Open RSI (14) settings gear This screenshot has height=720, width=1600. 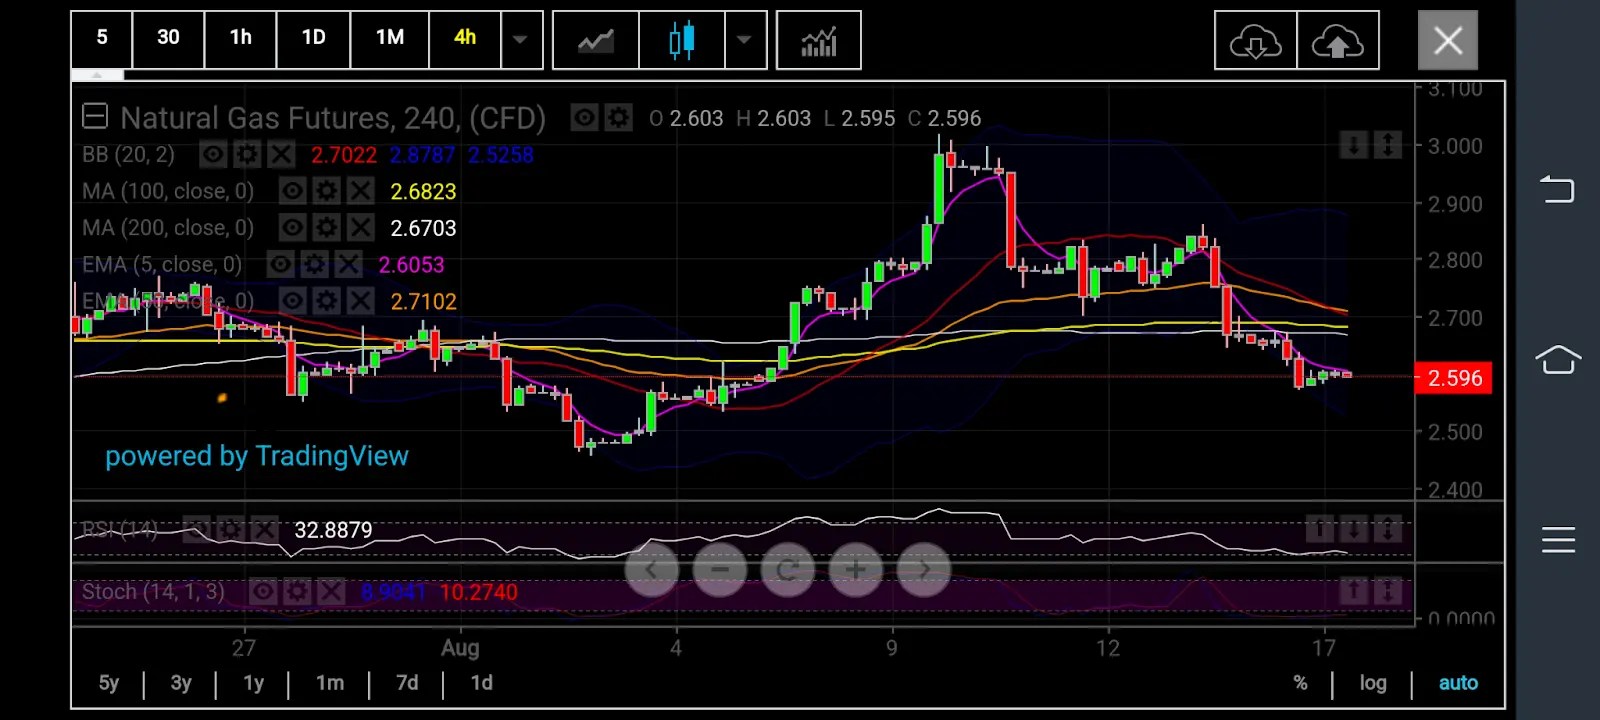point(230,529)
